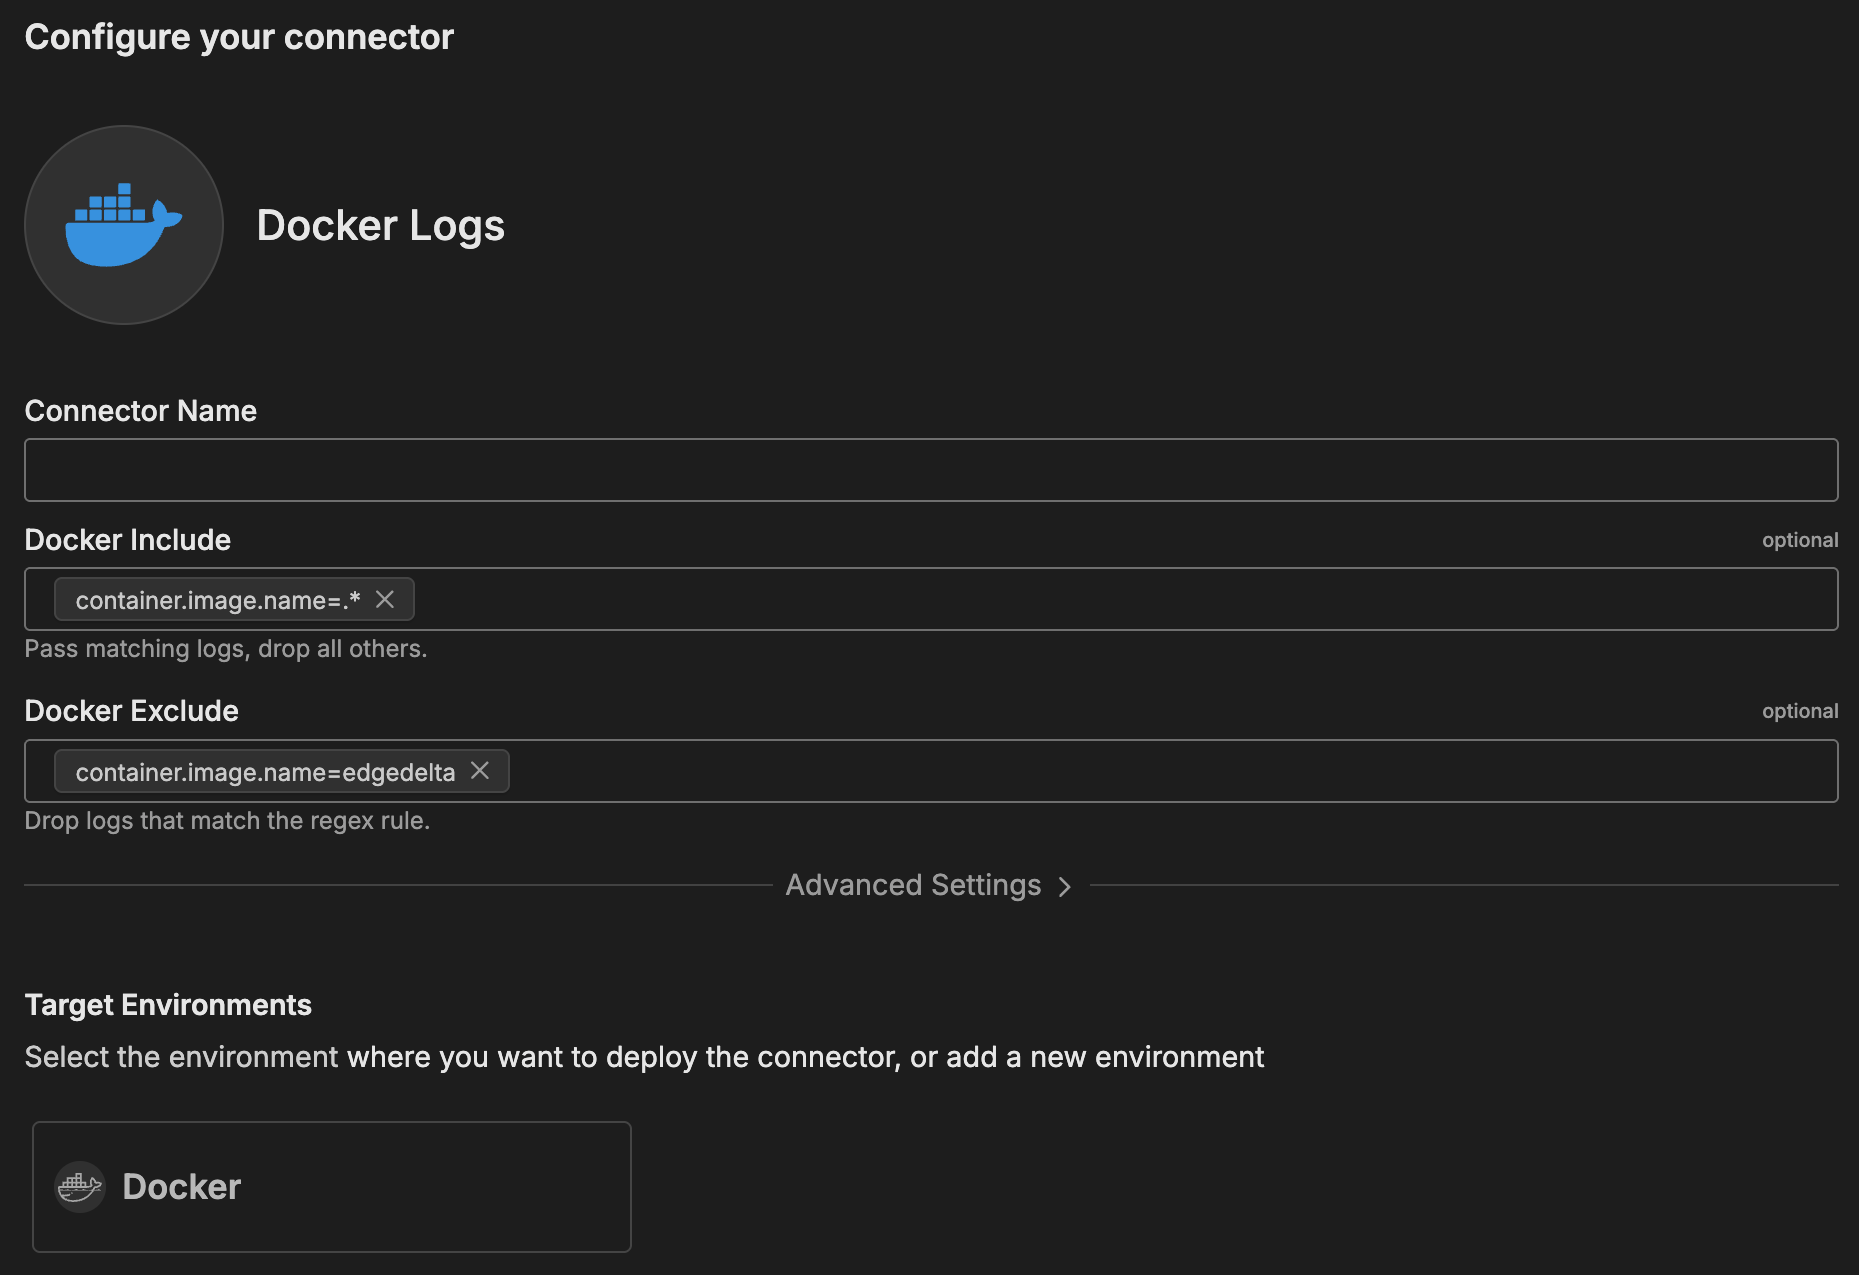This screenshot has height=1275, width=1859.
Task: Click the container.image.name=edgedelta tag text
Action: pyautogui.click(x=265, y=772)
